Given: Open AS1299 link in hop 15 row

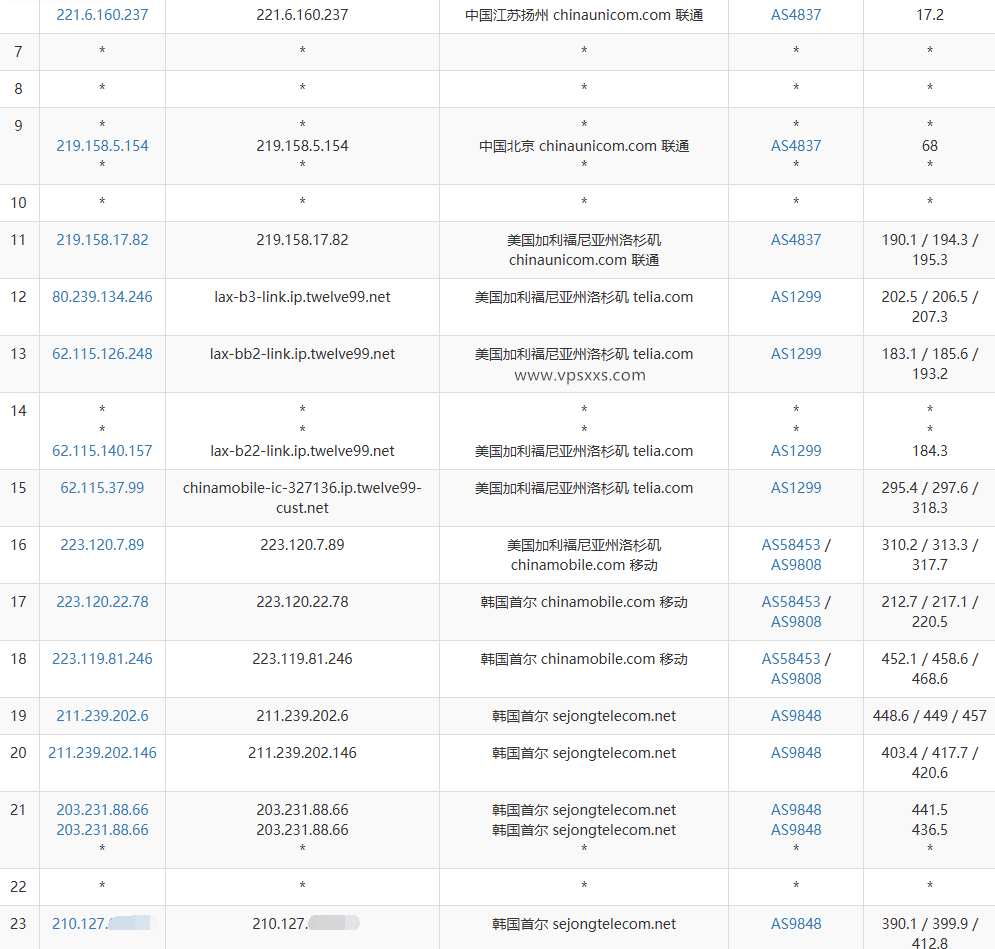Looking at the screenshot, I should pos(796,488).
